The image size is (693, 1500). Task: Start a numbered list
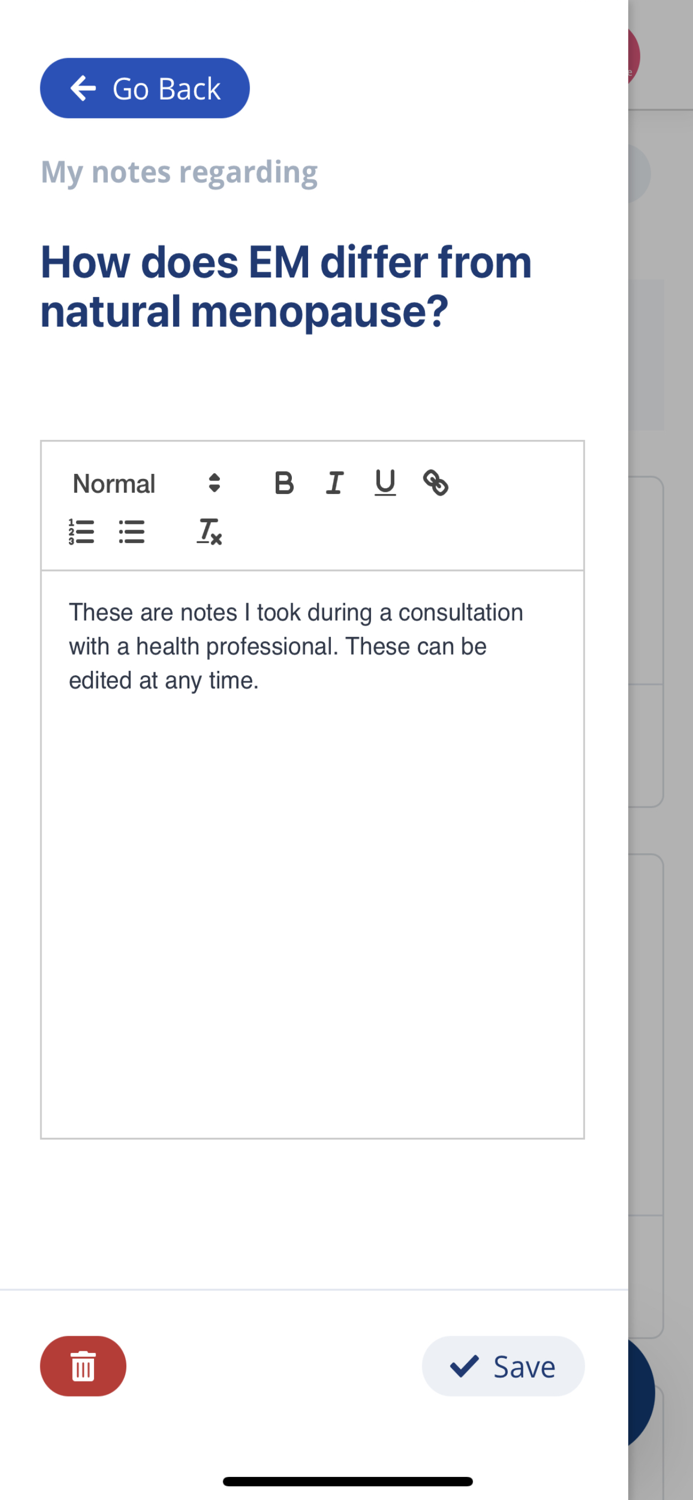pos(81,532)
